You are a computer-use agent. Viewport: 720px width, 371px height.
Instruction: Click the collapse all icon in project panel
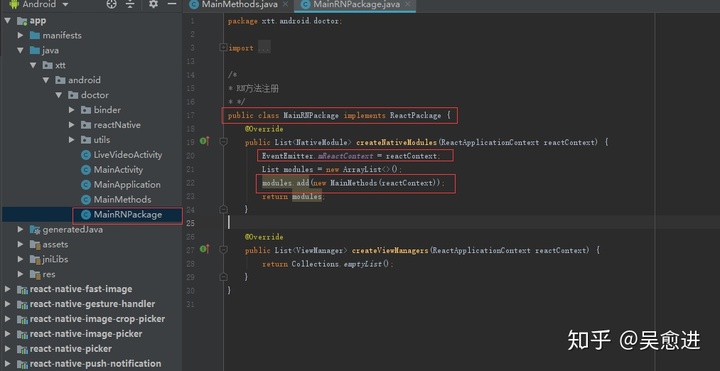pyautogui.click(x=130, y=5)
